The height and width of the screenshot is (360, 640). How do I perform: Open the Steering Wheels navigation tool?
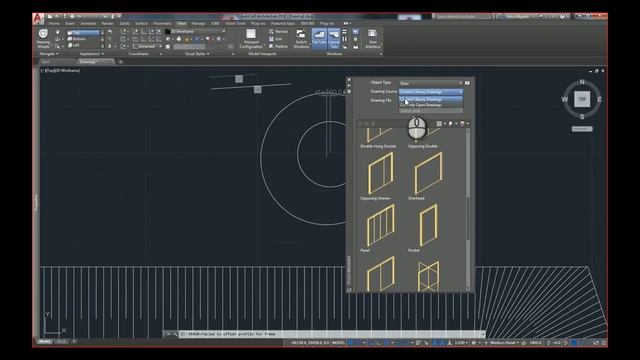(x=43, y=39)
